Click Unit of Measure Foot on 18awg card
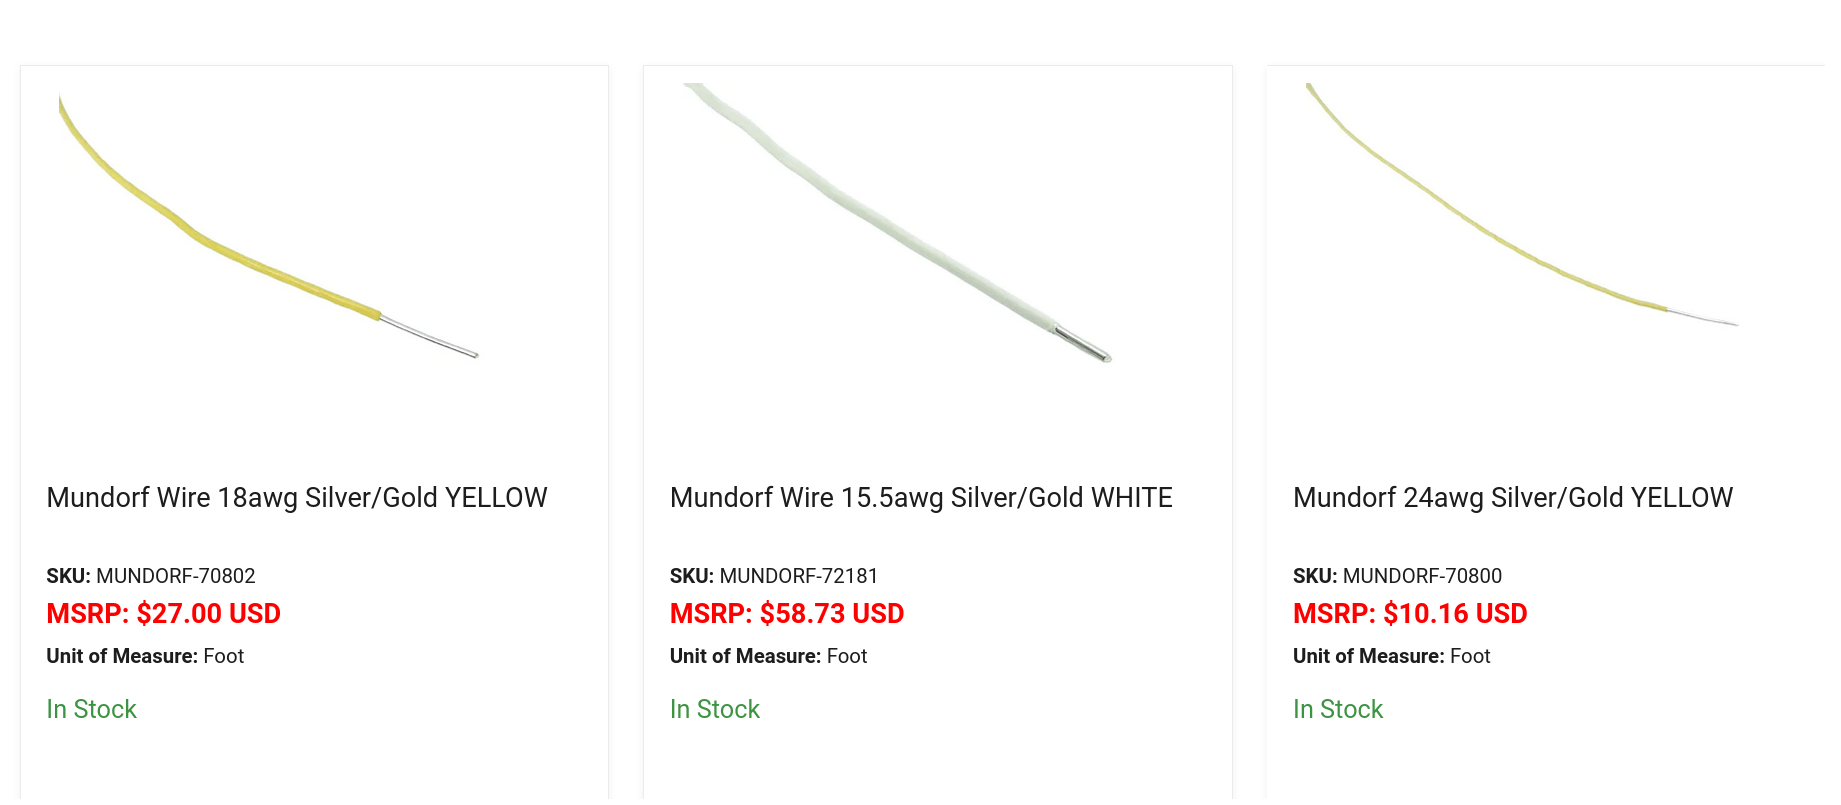 pyautogui.click(x=145, y=656)
